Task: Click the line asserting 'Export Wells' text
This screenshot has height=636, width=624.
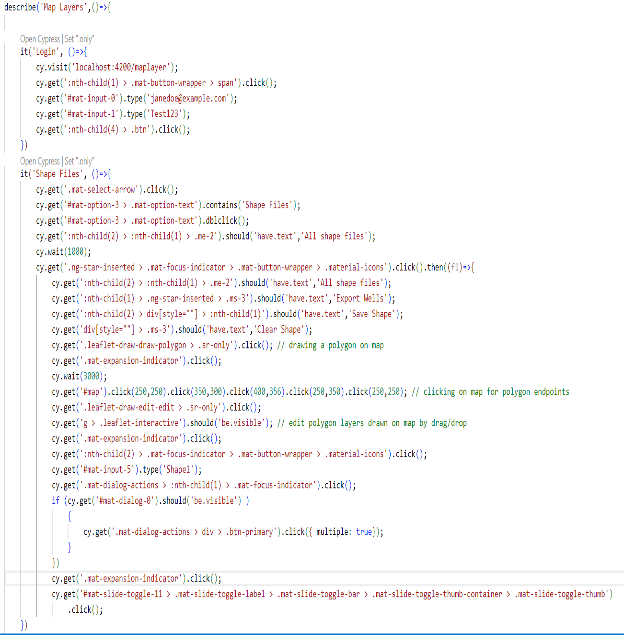Action: coord(223,299)
